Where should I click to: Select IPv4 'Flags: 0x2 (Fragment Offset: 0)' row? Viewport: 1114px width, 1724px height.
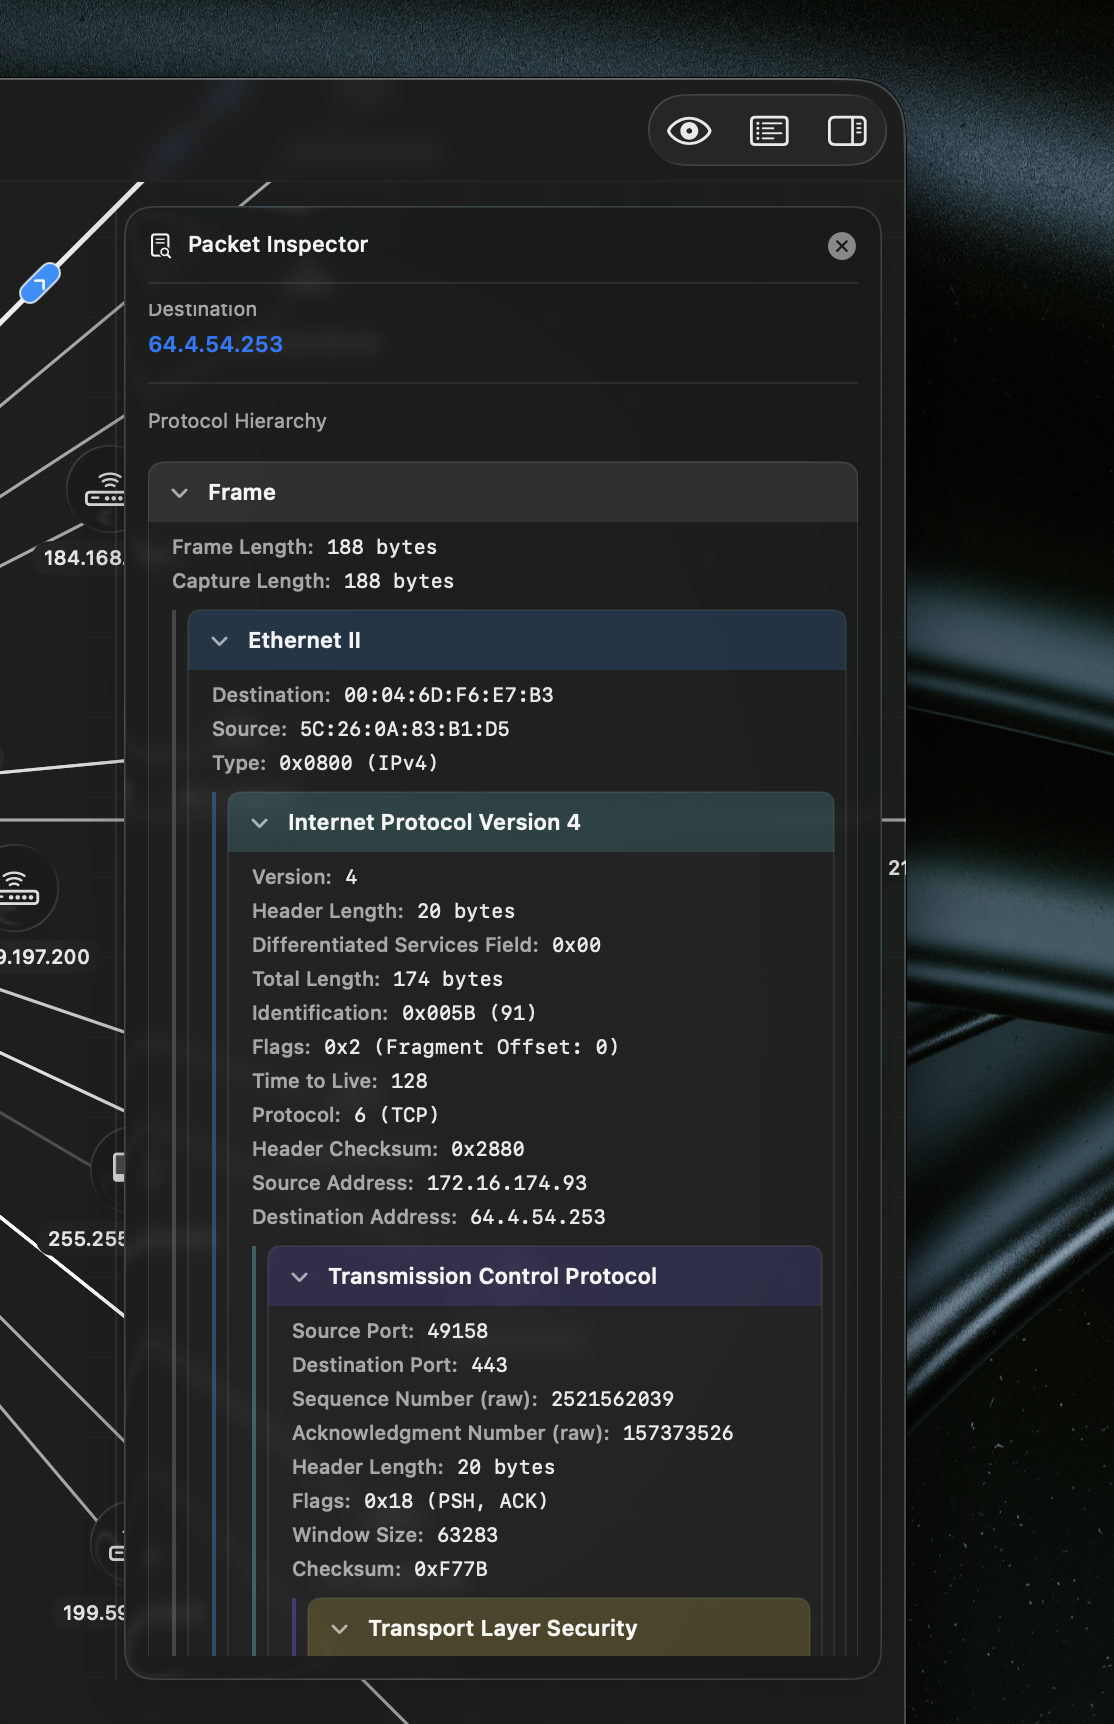436,1047
